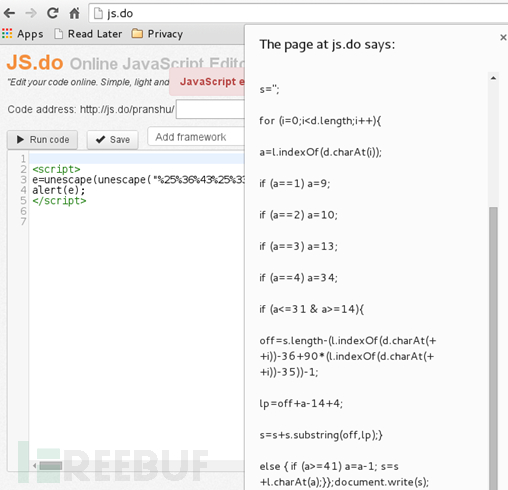The width and height of the screenshot is (508, 490).
Task: Click the alert(e); code line
Action: [x=59, y=190]
